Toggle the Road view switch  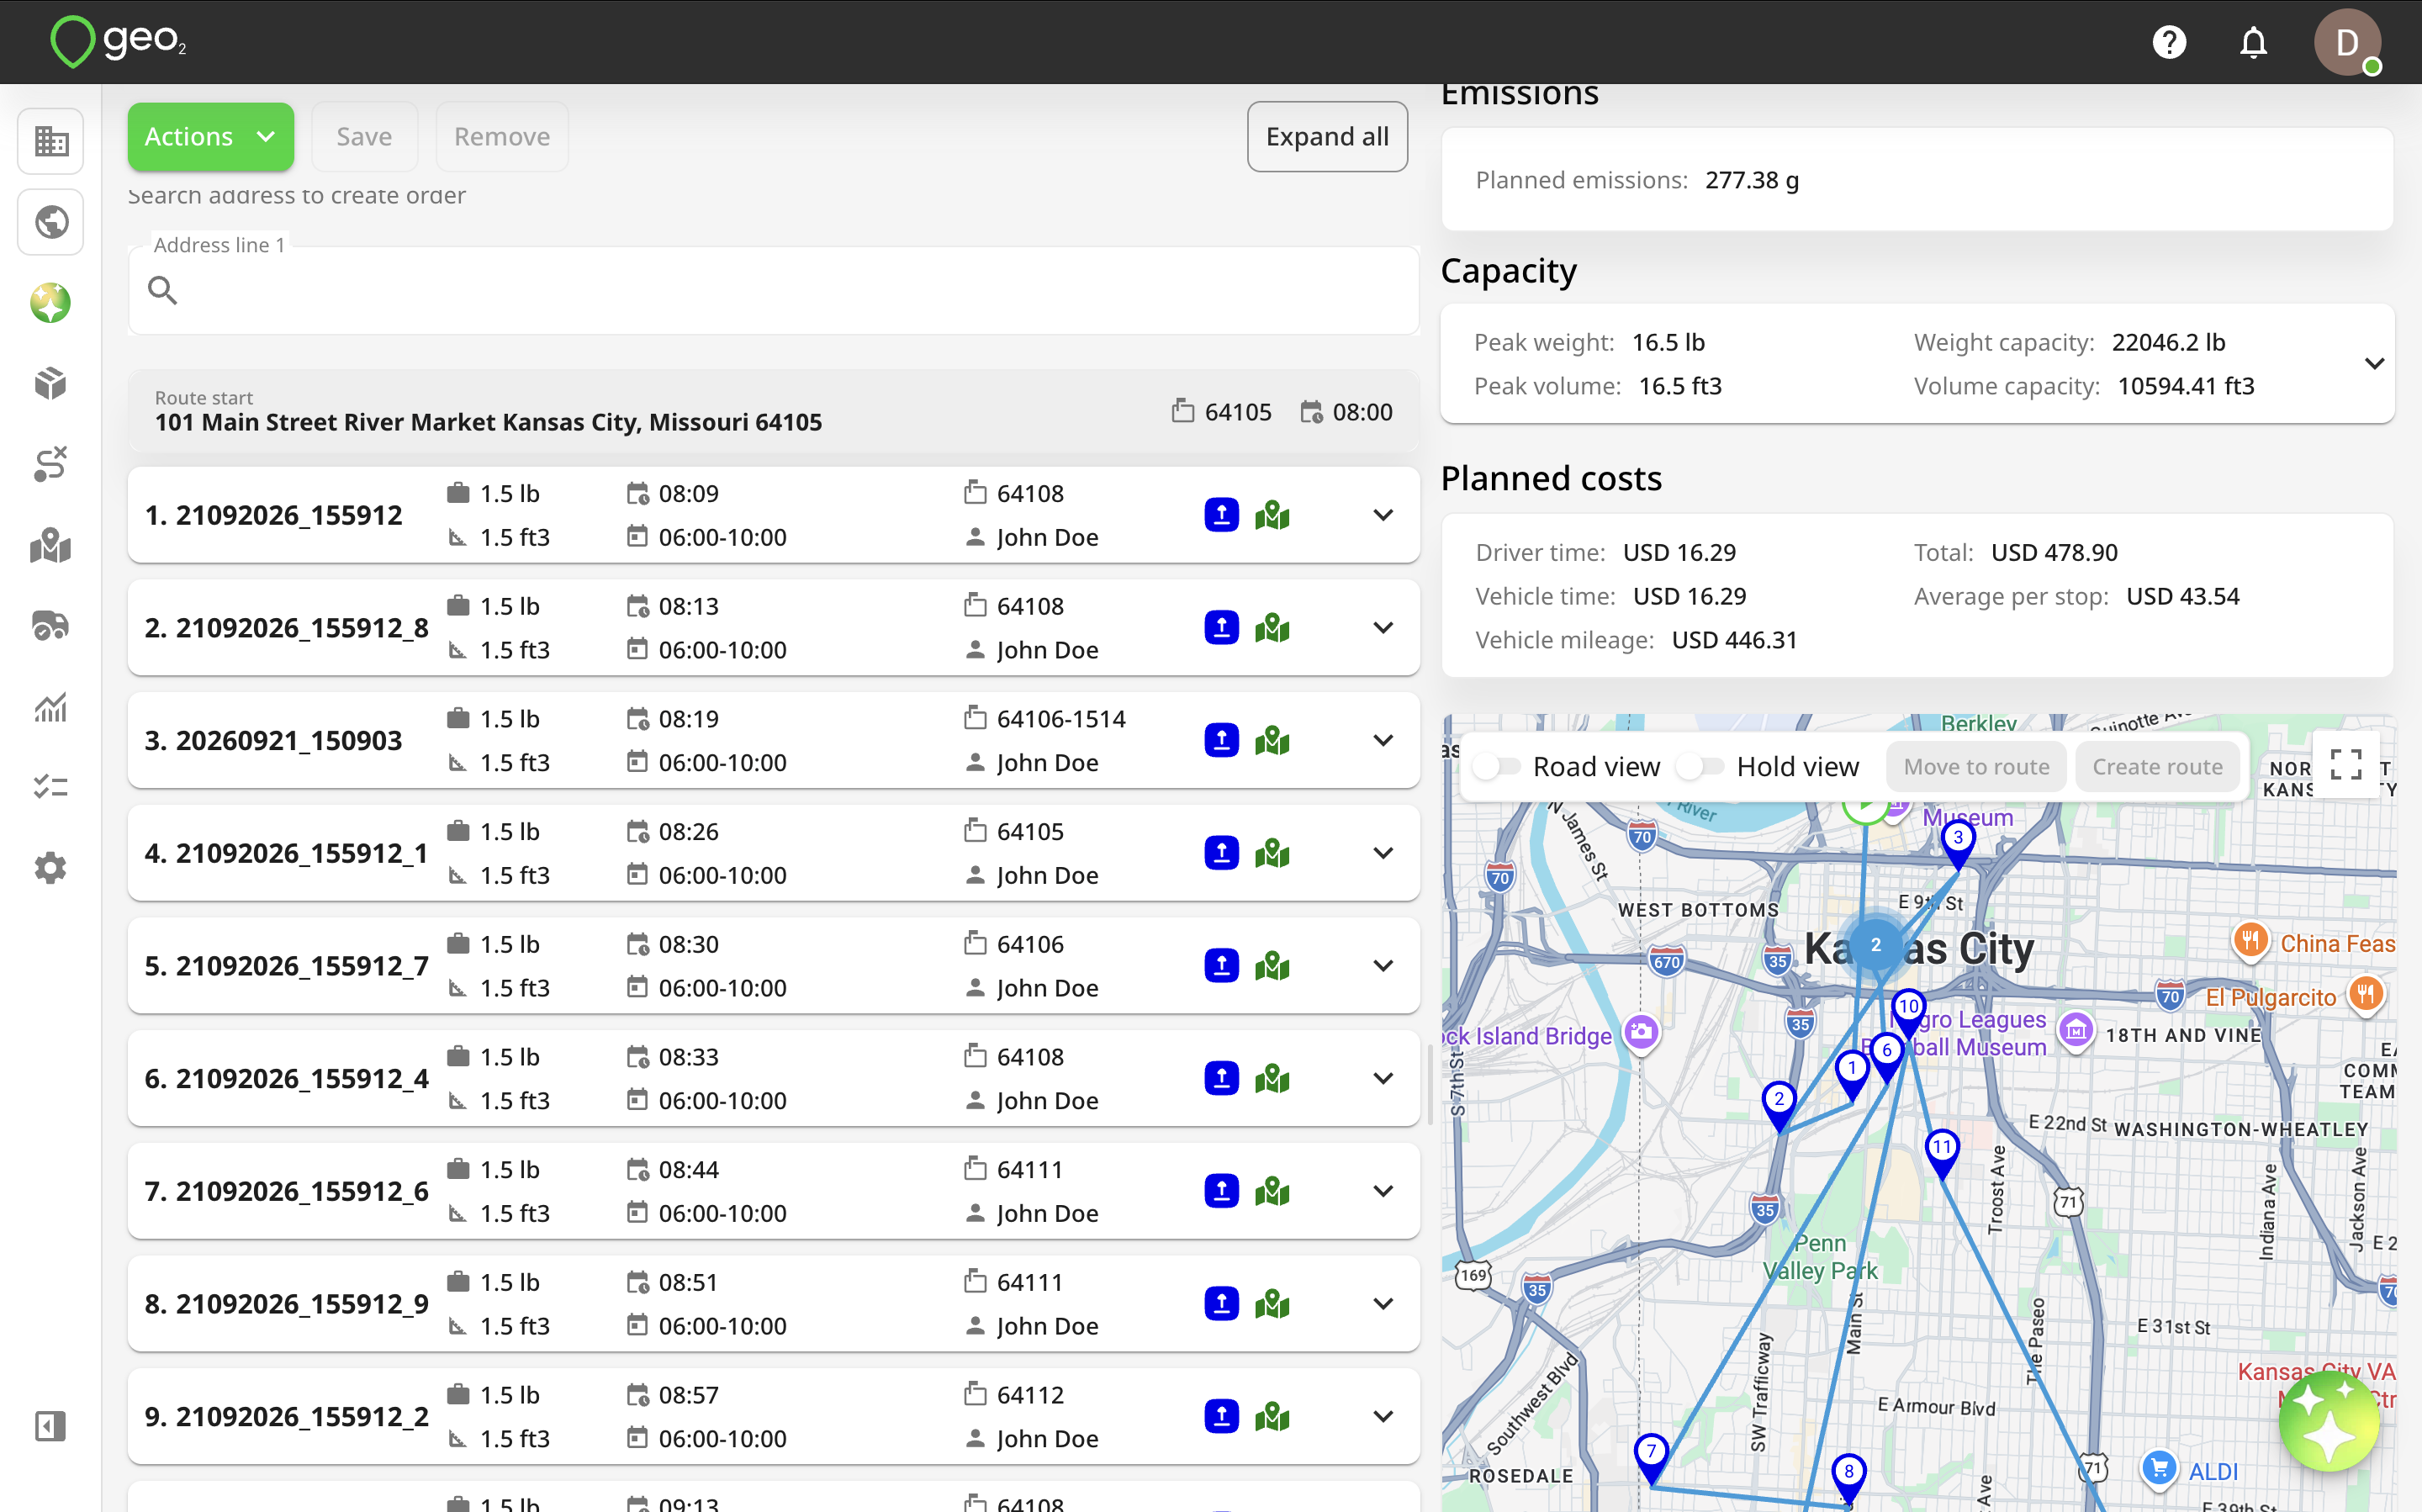click(x=1497, y=767)
